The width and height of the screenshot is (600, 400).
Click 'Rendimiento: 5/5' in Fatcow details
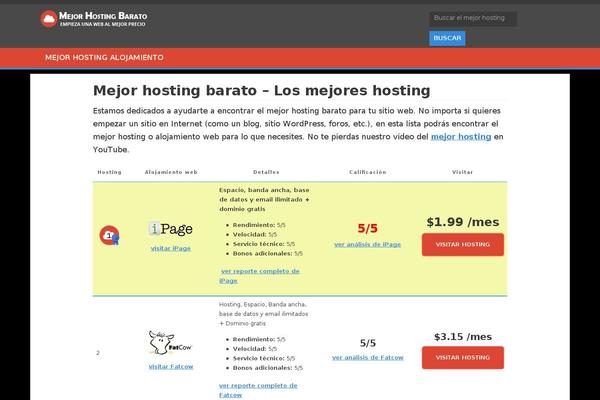pos(259,339)
